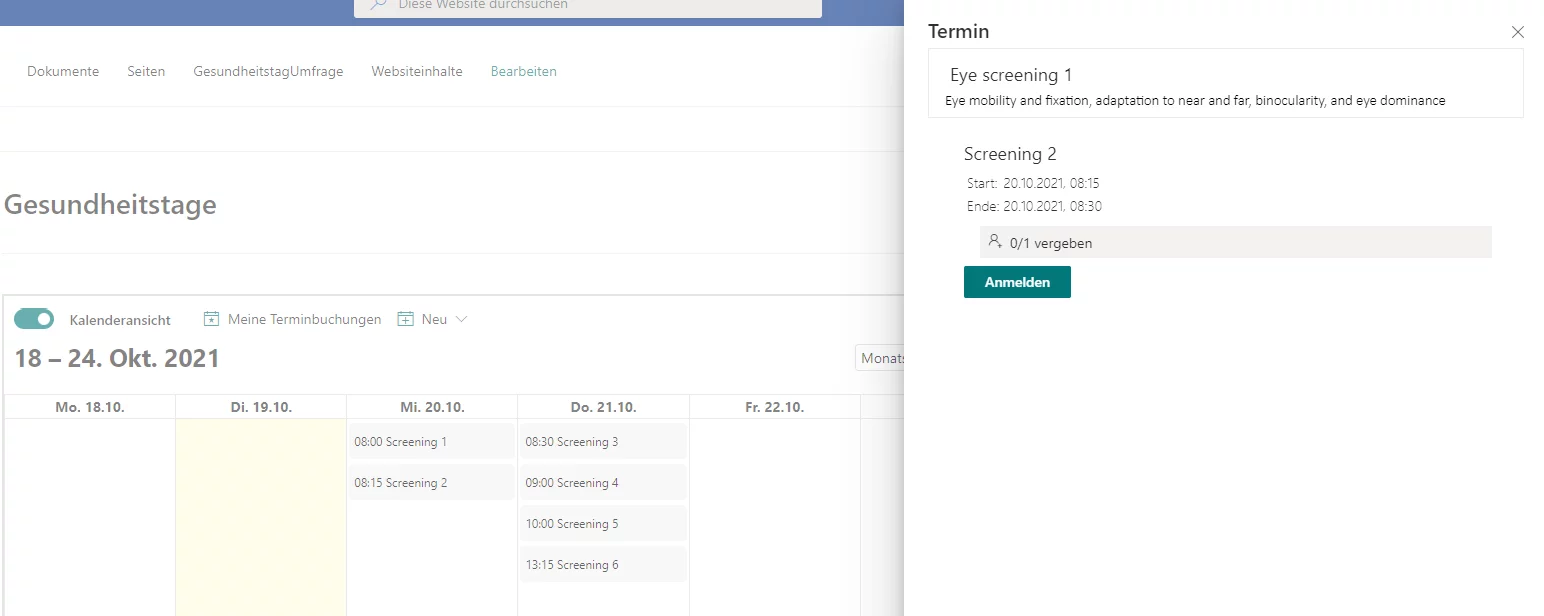1544x616 pixels.
Task: Open the 08:30 Screening 3 appointment
Action: pos(603,441)
